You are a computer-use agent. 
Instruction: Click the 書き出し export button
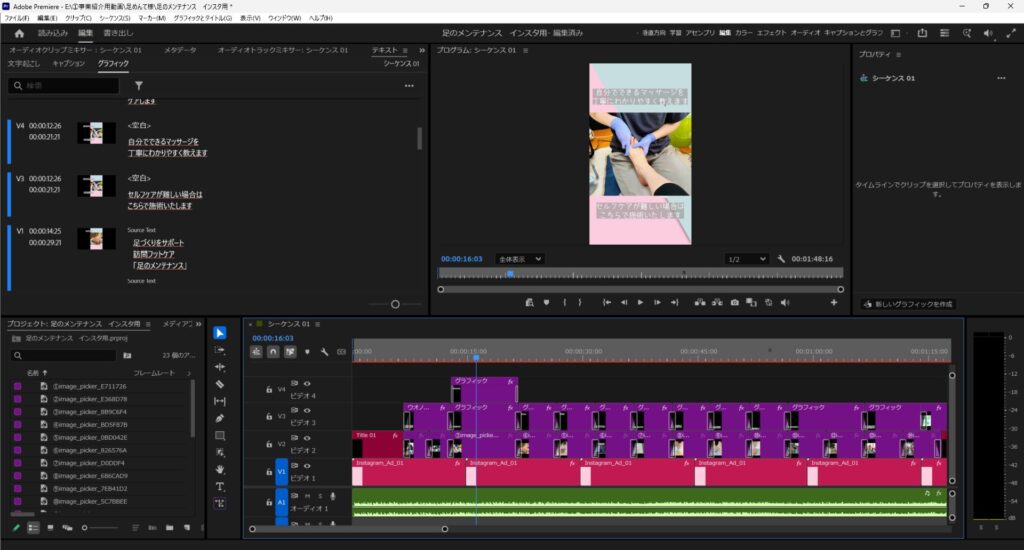click(x=118, y=33)
